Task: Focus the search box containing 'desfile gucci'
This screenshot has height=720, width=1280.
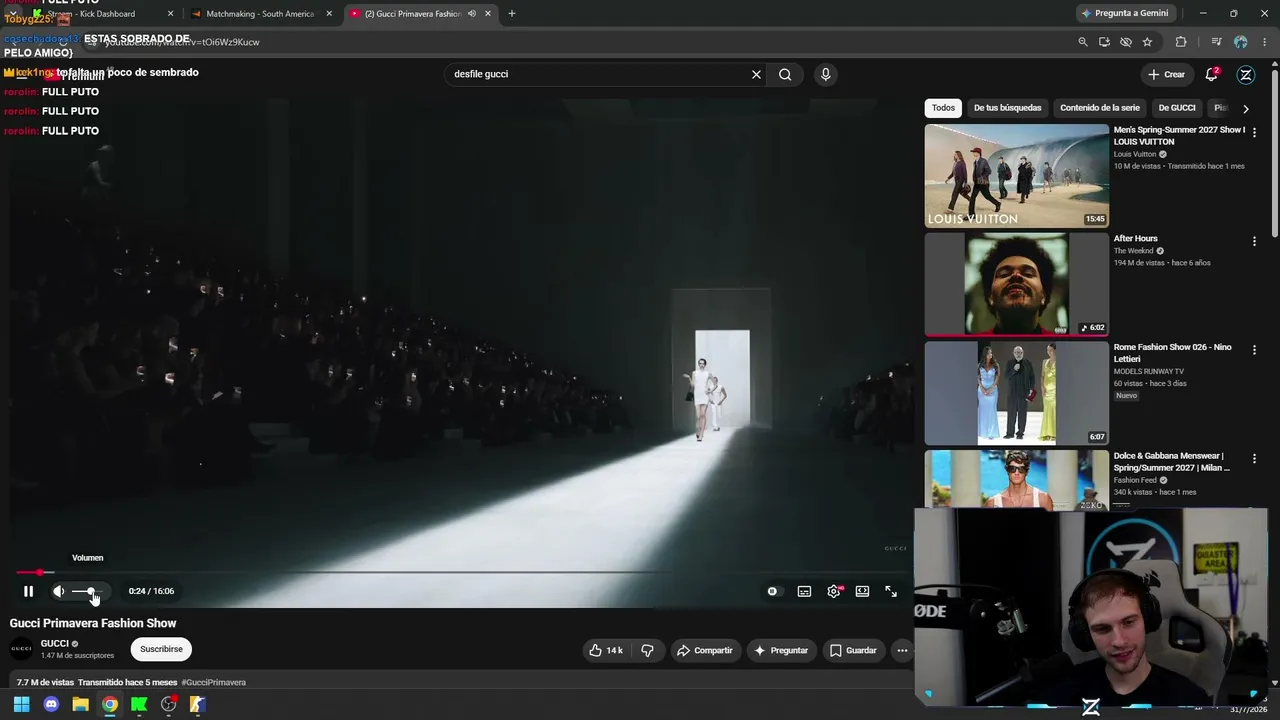Action: point(598,74)
